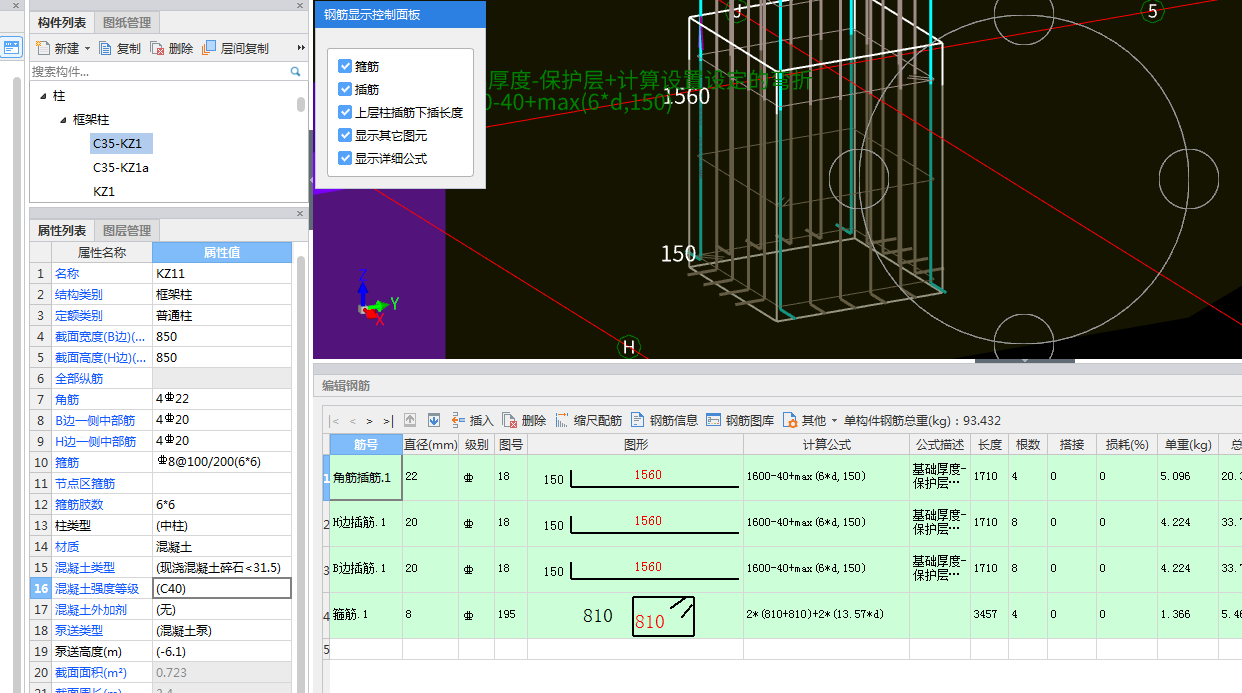1242x693 pixels.
Task: Select C35-KZ1a in component tree
Action: pyautogui.click(x=121, y=167)
